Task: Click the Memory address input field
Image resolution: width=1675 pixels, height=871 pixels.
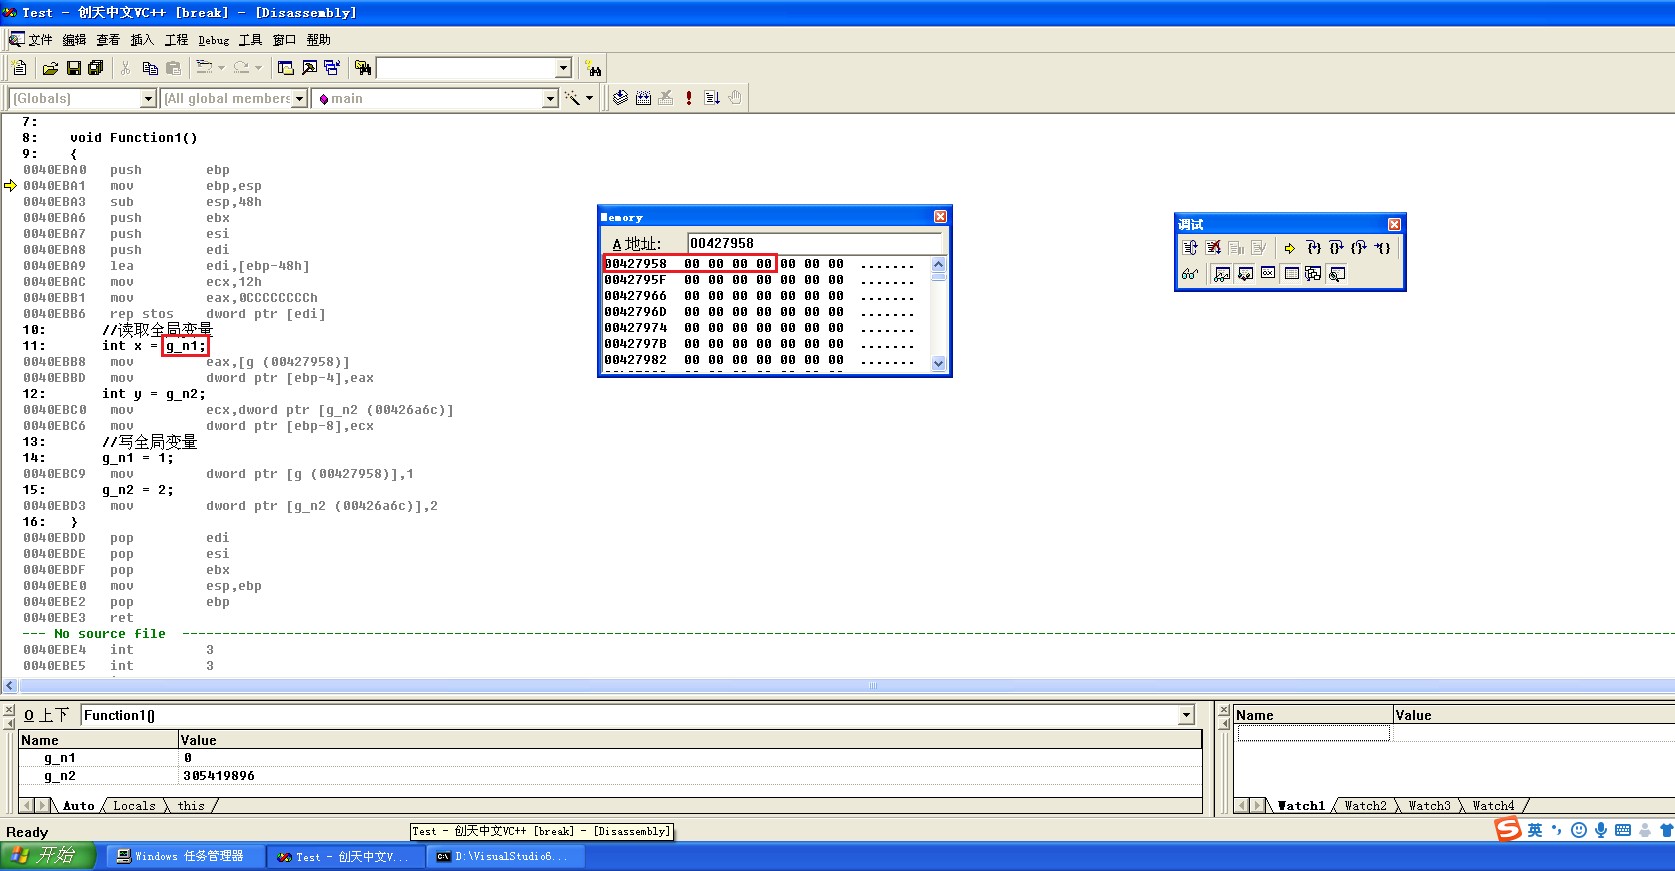Action: 814,243
